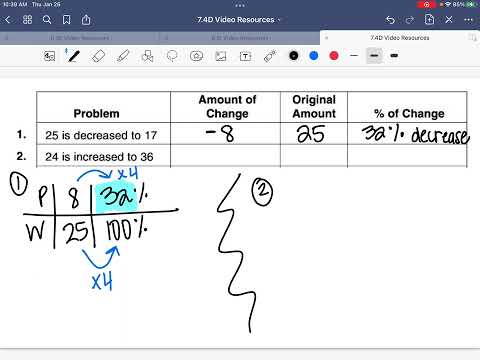Select the thinnest stroke width
This screenshot has height=360, width=480.
354,56
